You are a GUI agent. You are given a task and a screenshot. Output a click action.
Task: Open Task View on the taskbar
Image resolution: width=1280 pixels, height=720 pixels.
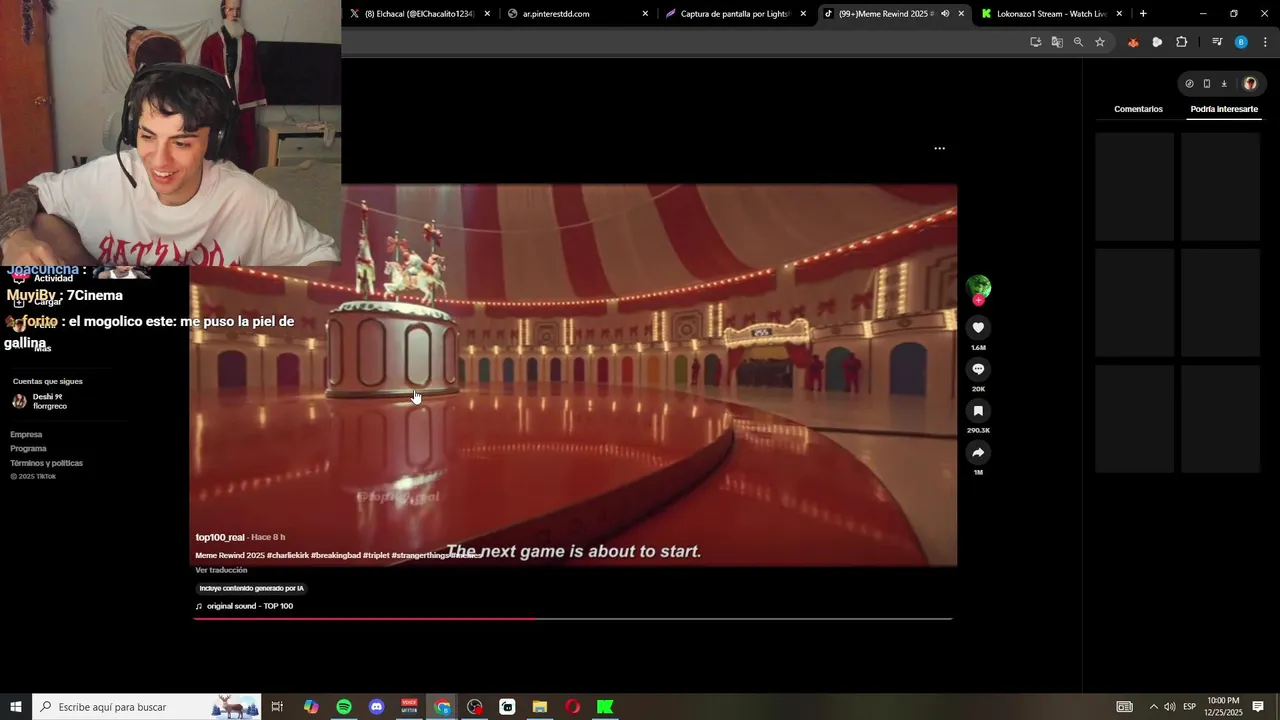tap(277, 707)
